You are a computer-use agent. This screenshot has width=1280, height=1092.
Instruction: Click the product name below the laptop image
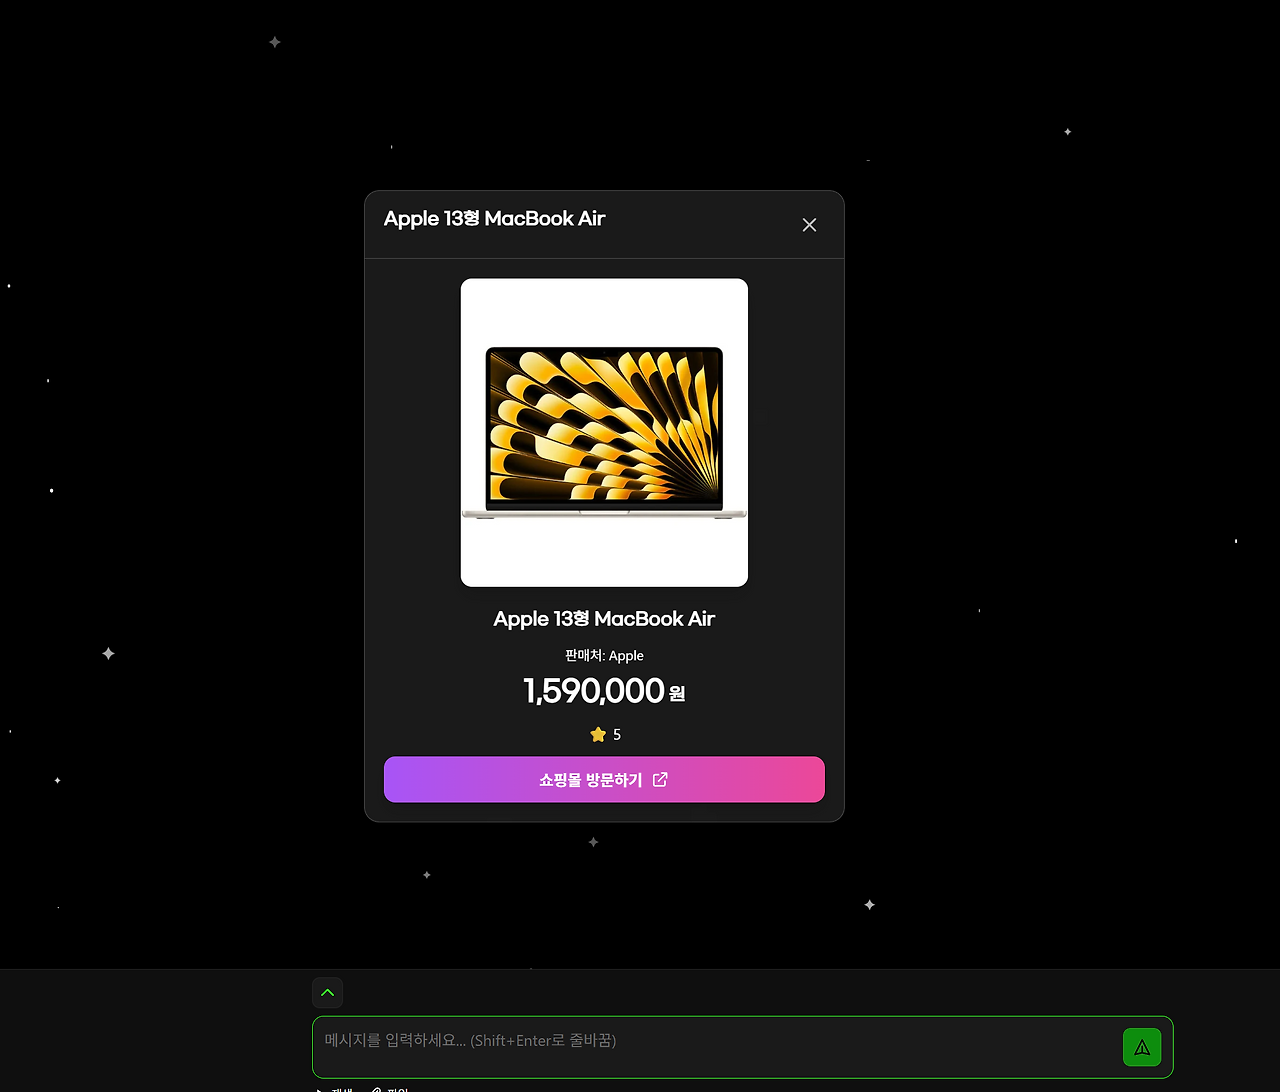pyautogui.click(x=604, y=619)
